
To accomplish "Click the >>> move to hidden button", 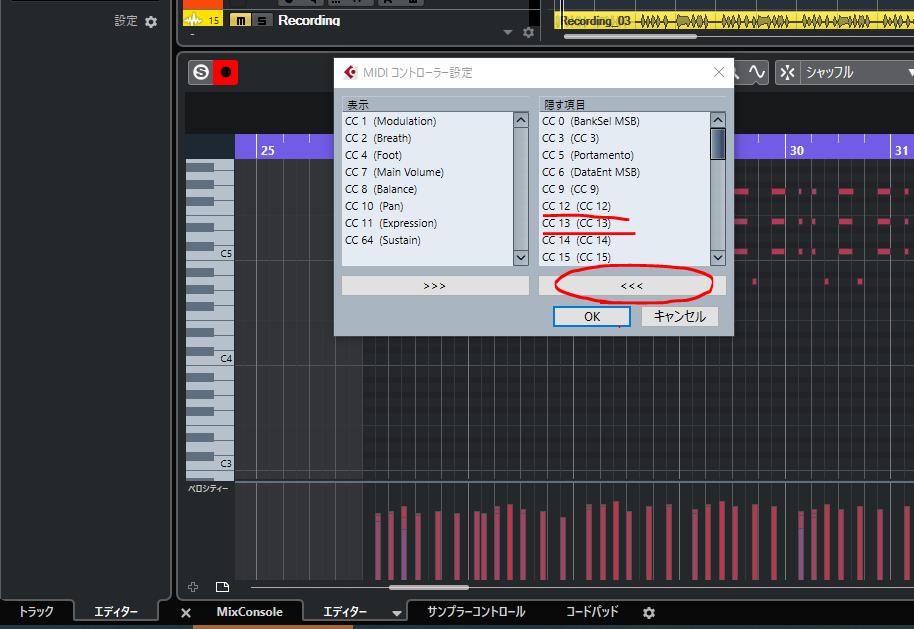I will coord(435,286).
